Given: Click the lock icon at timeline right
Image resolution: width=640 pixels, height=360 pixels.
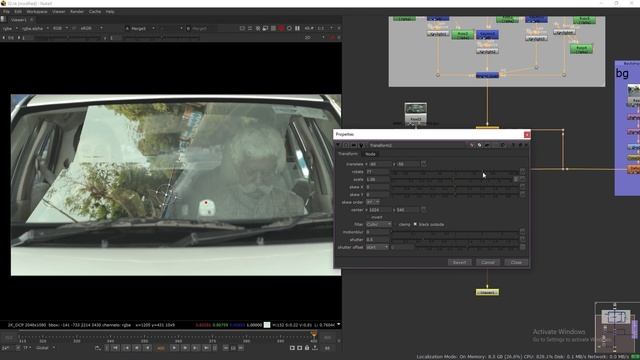Looking at the screenshot, I should coord(307,348).
